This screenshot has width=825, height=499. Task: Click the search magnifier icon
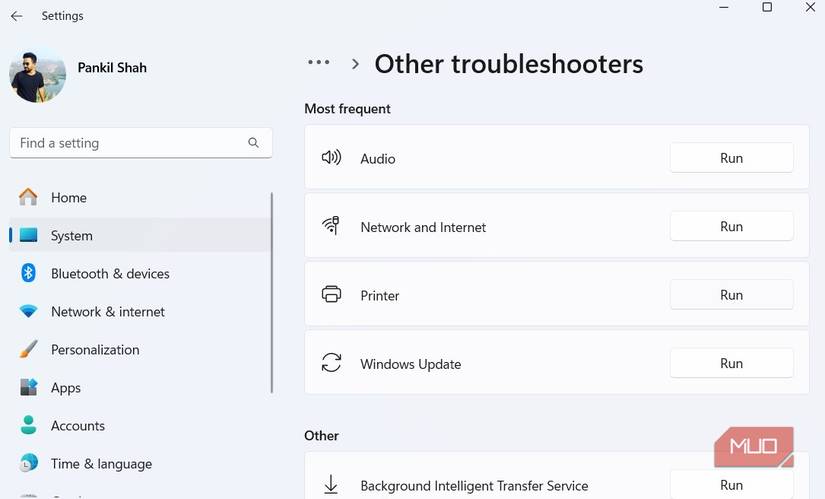pyautogui.click(x=254, y=143)
